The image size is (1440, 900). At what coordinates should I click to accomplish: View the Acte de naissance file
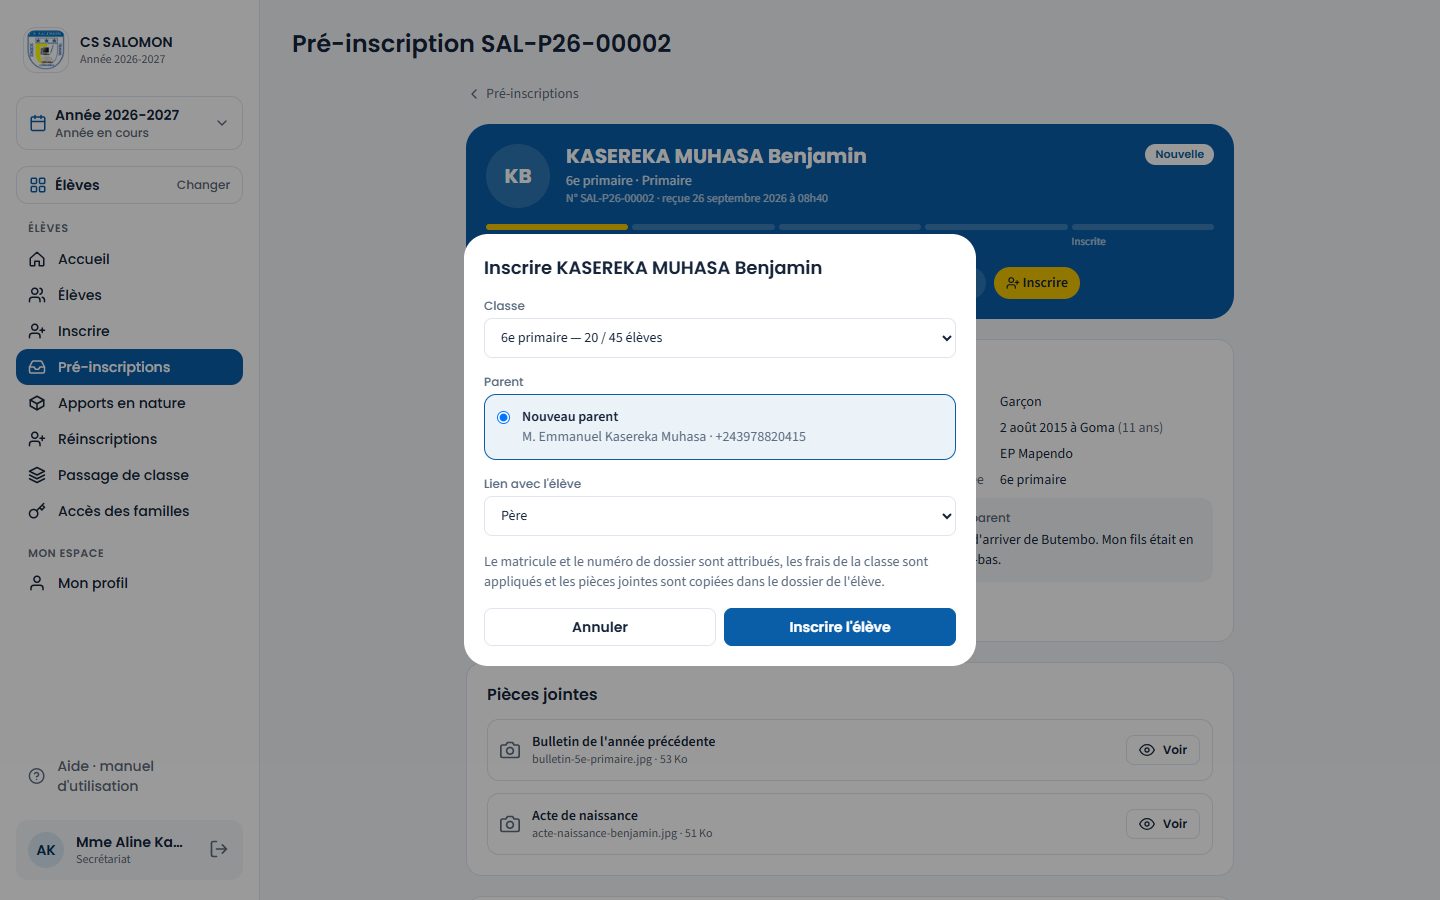1163,824
